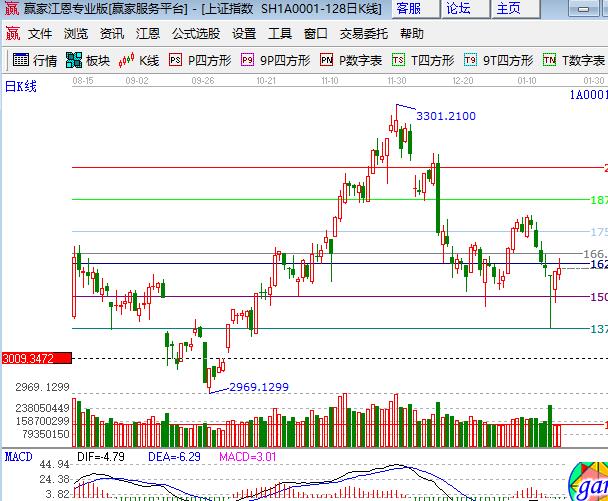Select the P四方形 tool
Viewport: 608px width, 501px height.
tap(199, 60)
